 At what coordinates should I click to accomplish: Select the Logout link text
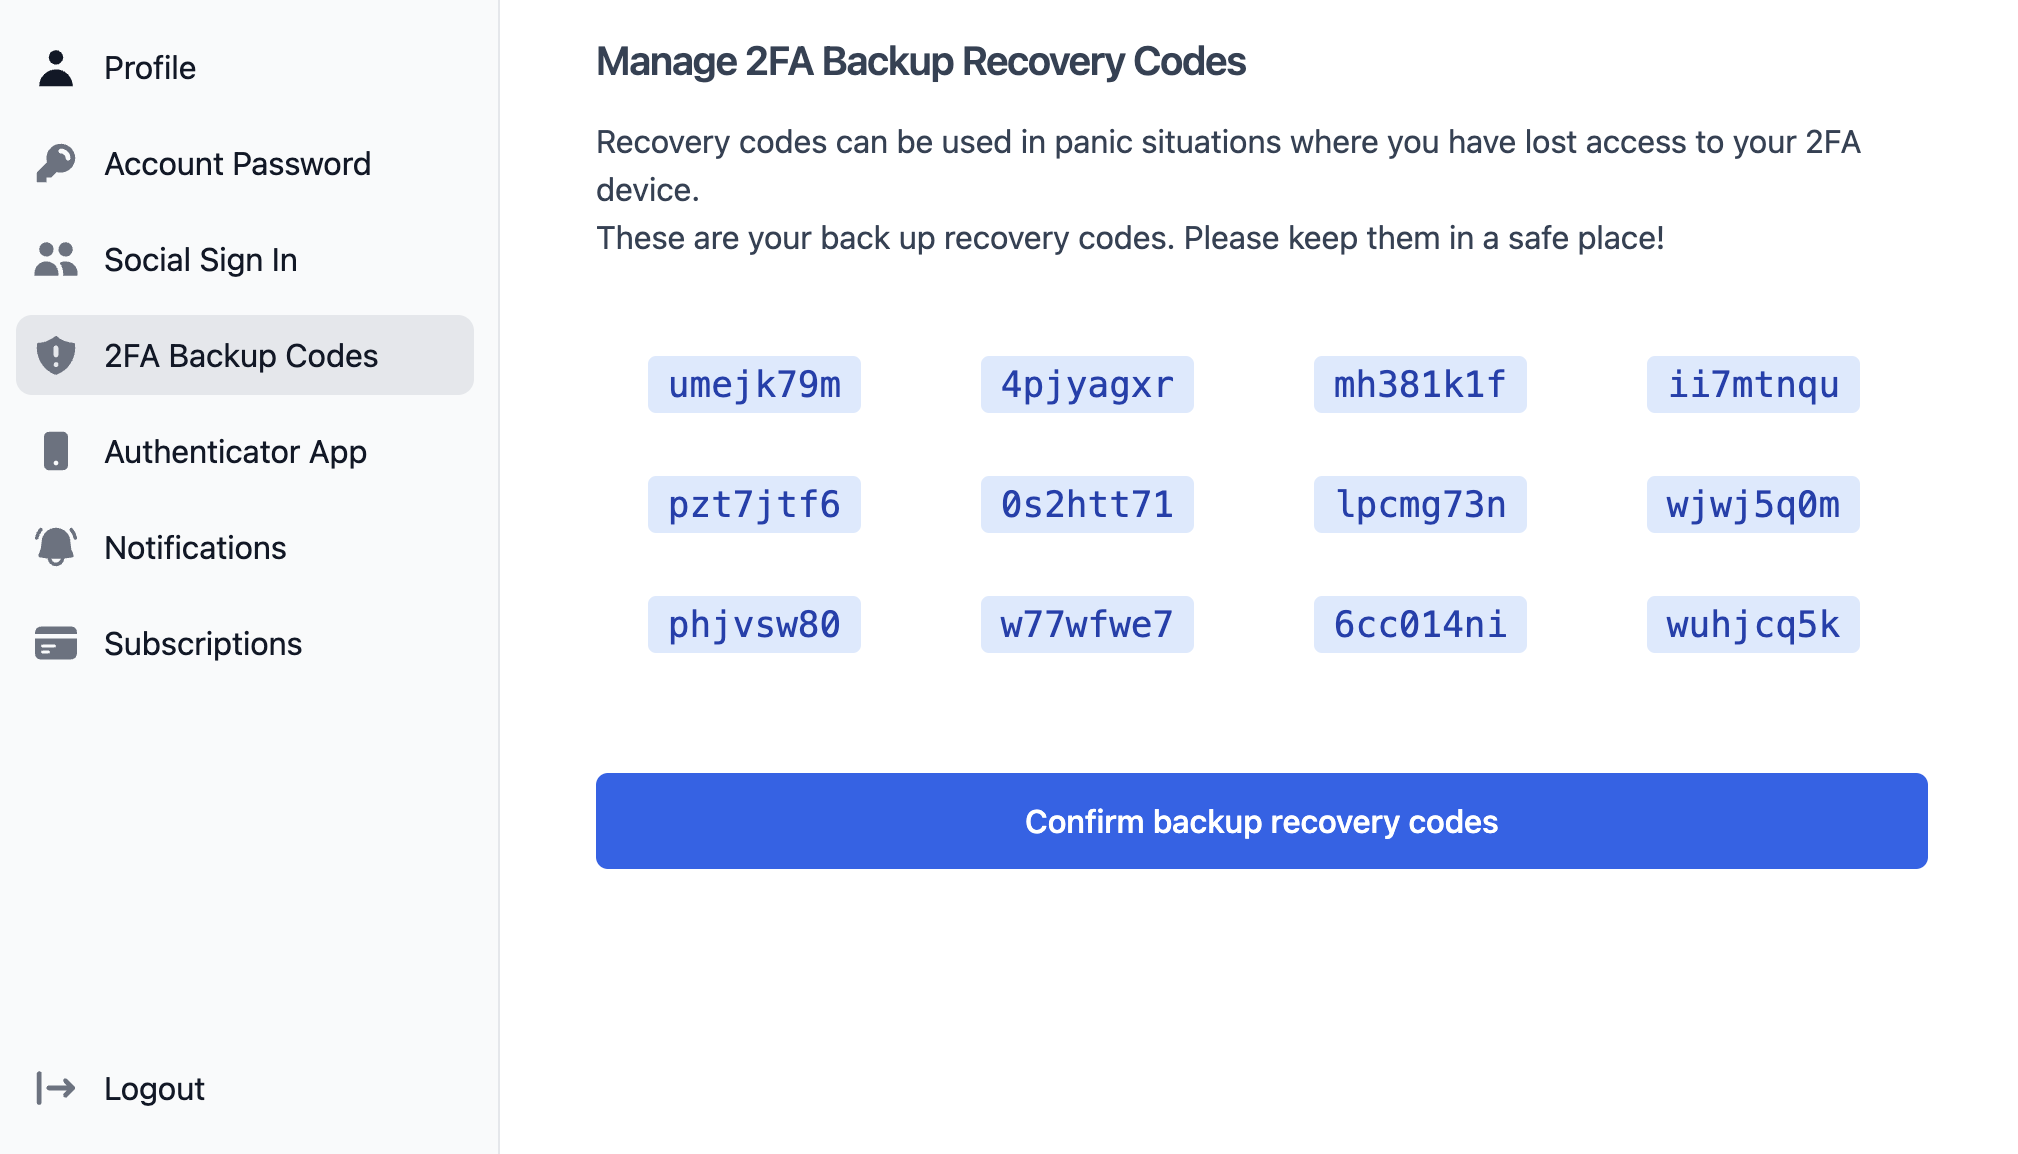[154, 1088]
